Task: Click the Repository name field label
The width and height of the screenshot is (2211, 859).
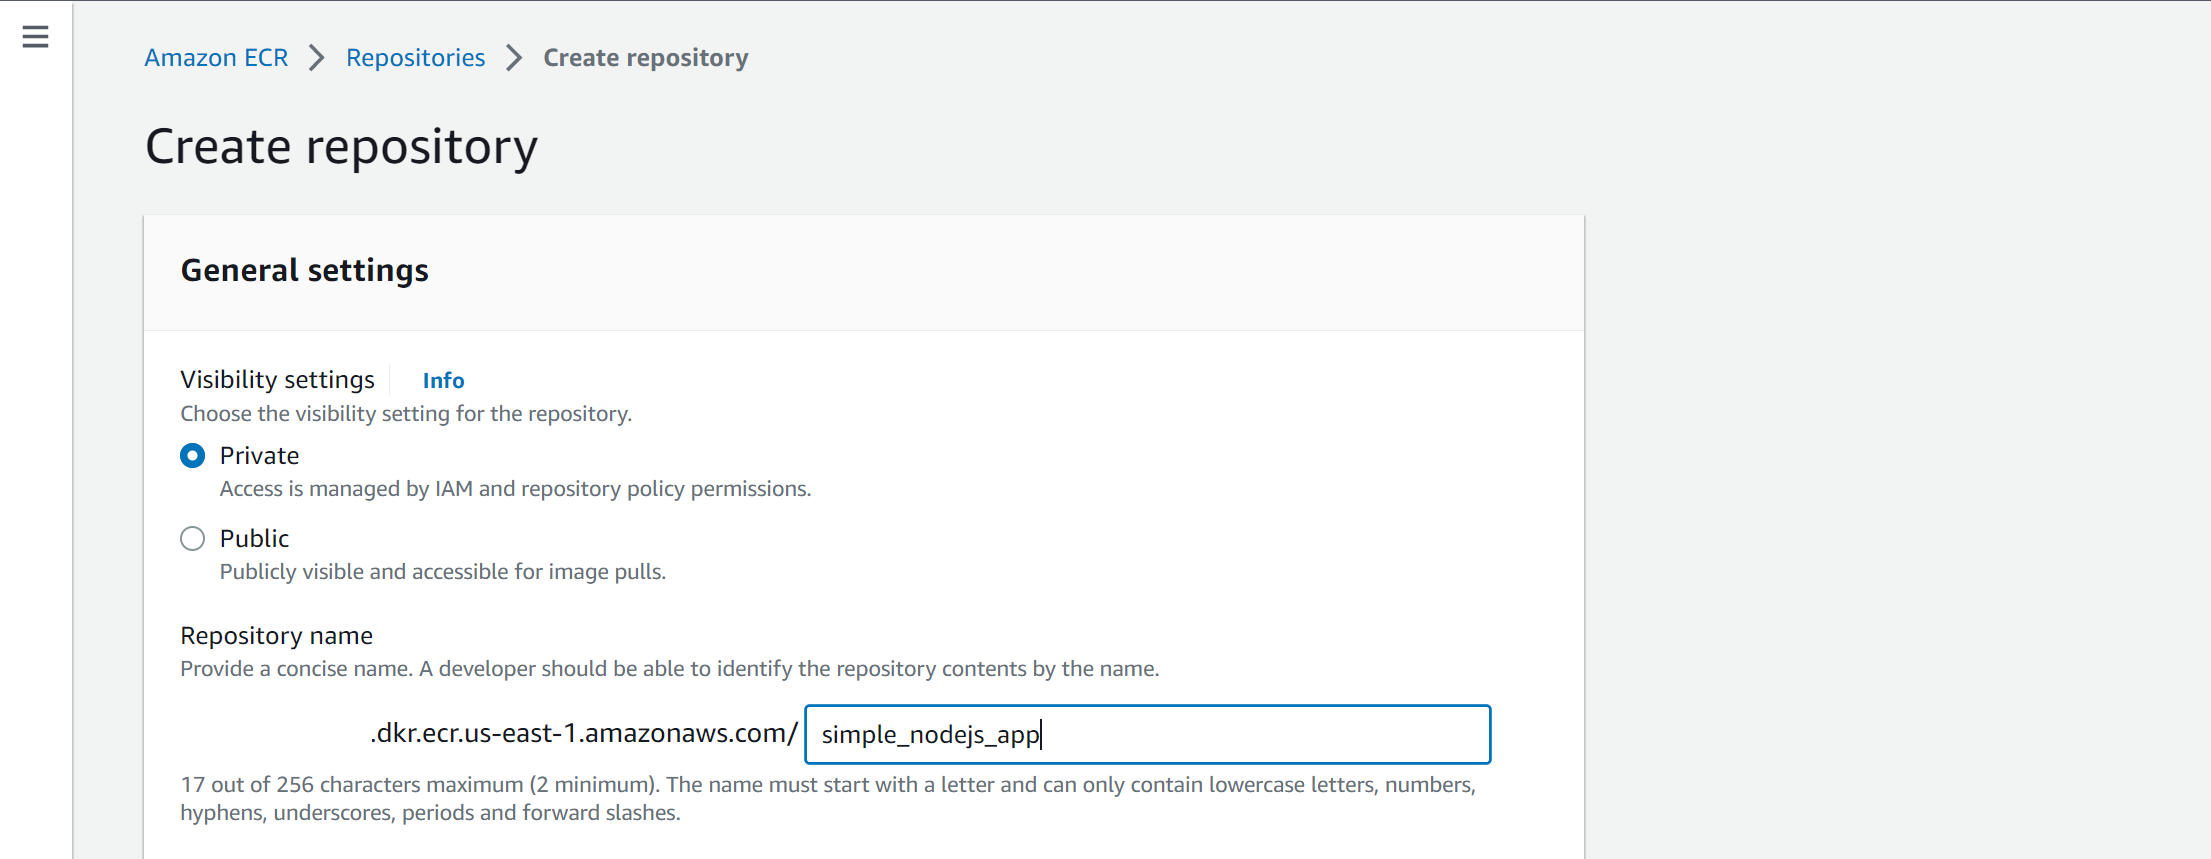Action: (276, 636)
